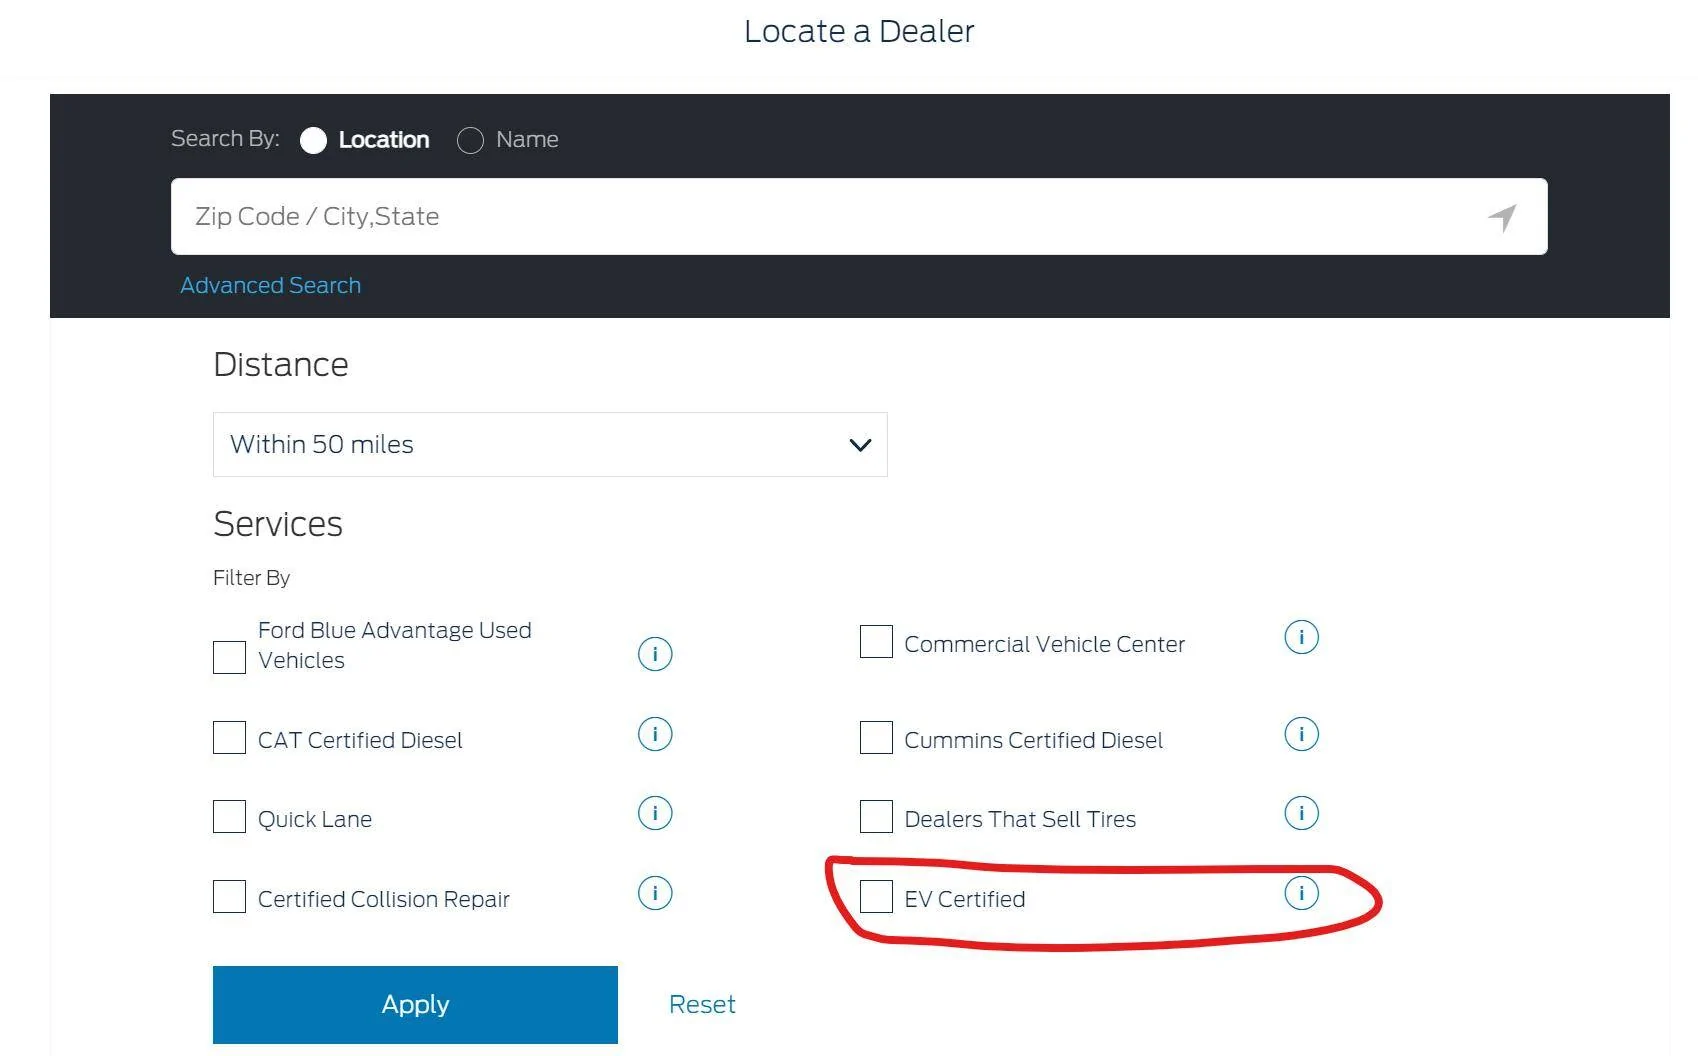This screenshot has width=1698, height=1056.
Task: Check Ford Blue Advantage Used Vehicles box
Action: click(x=229, y=657)
